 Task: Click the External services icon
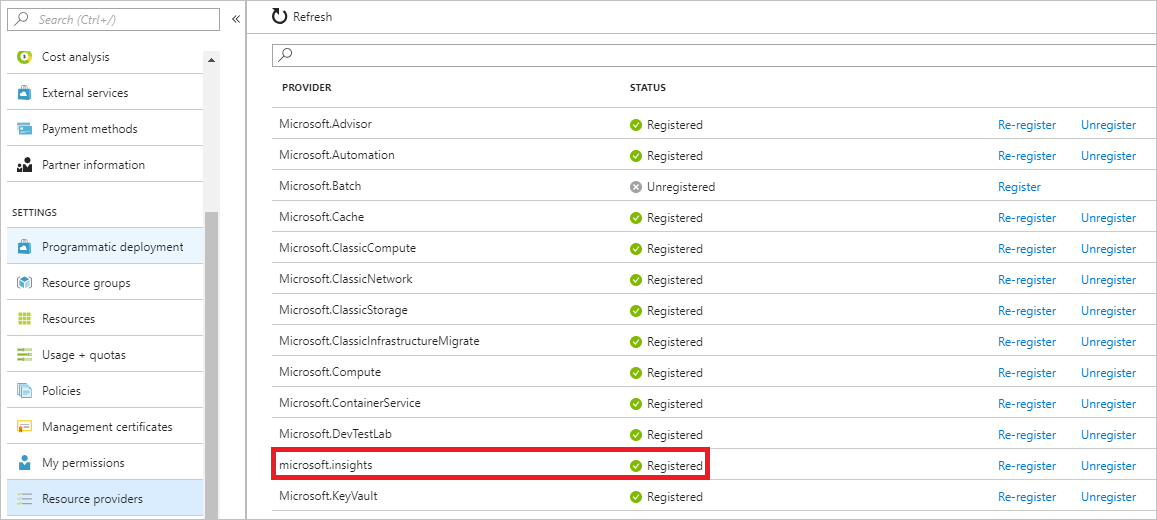24,93
